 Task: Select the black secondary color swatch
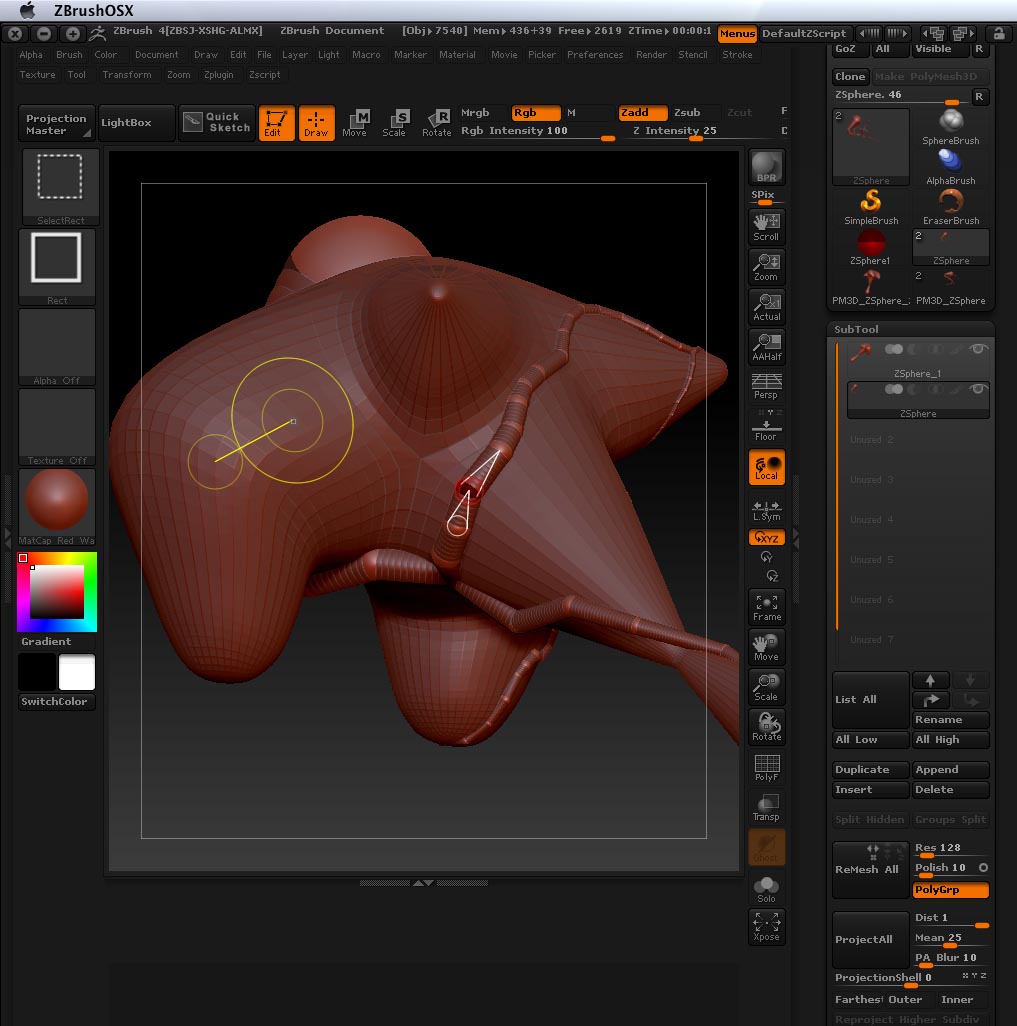point(37,672)
